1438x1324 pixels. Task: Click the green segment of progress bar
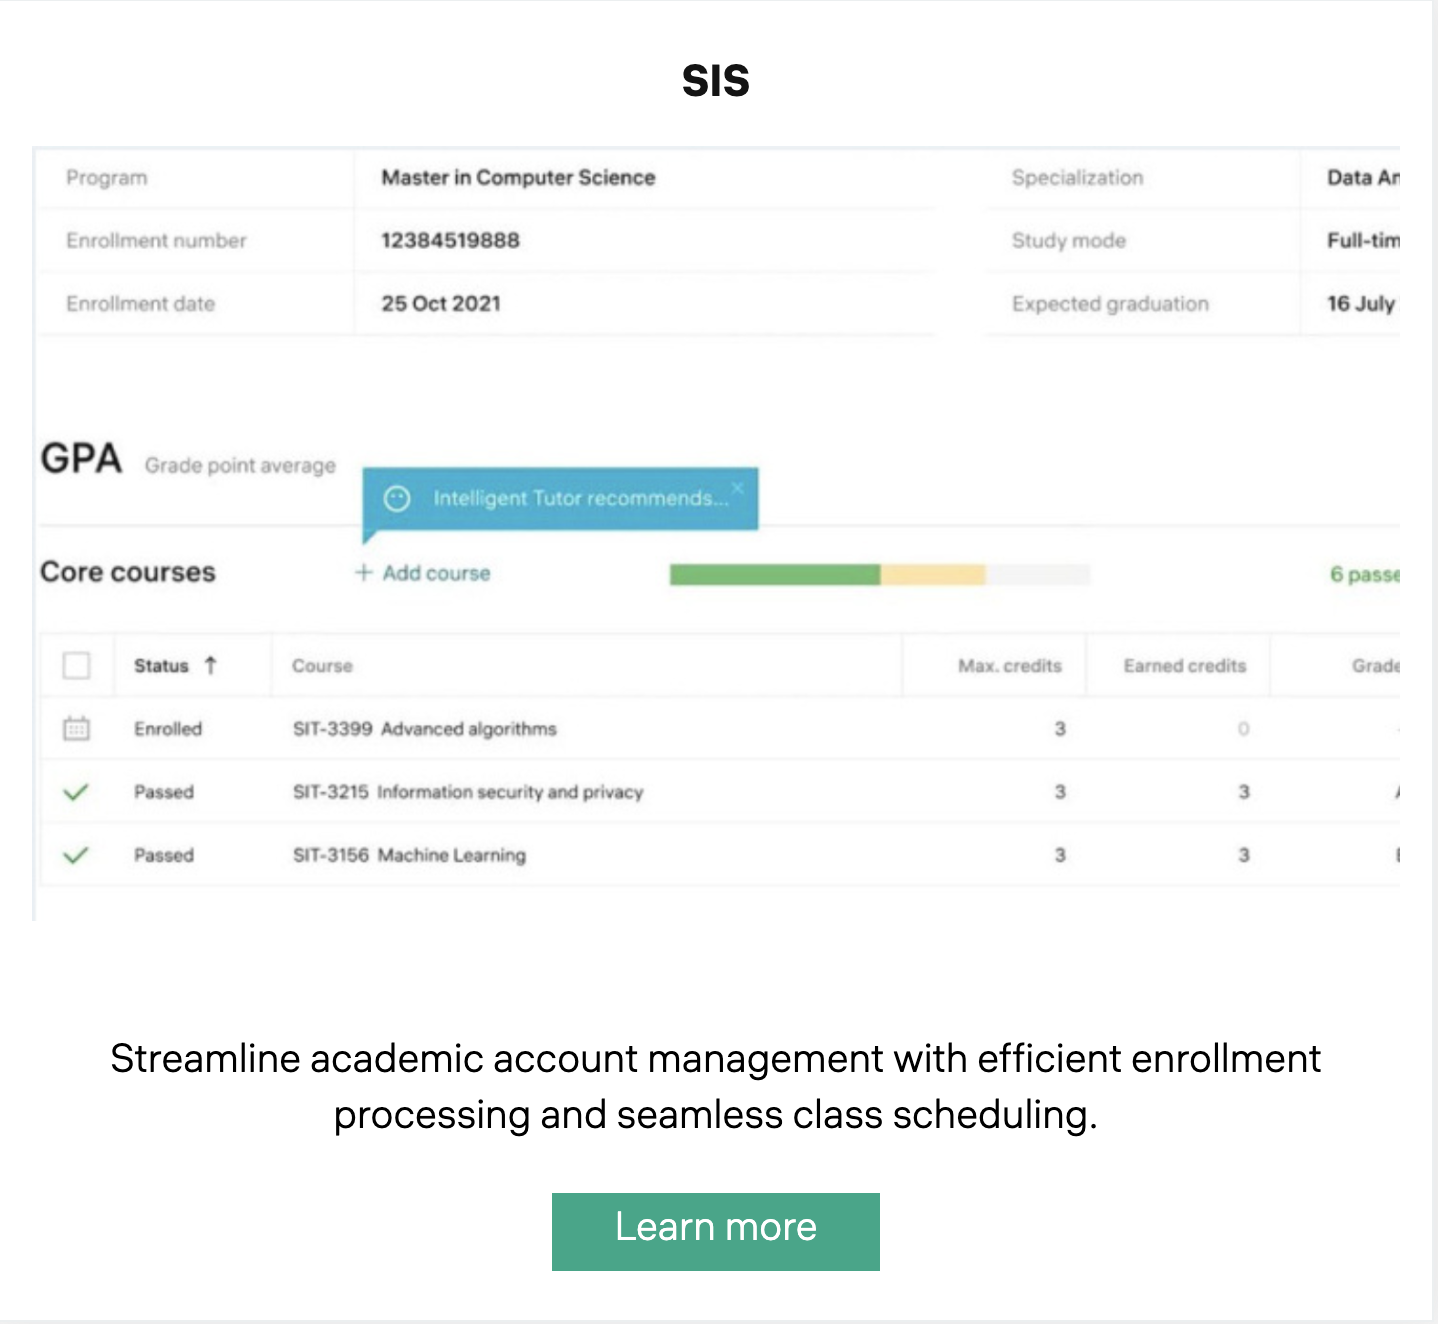click(774, 574)
